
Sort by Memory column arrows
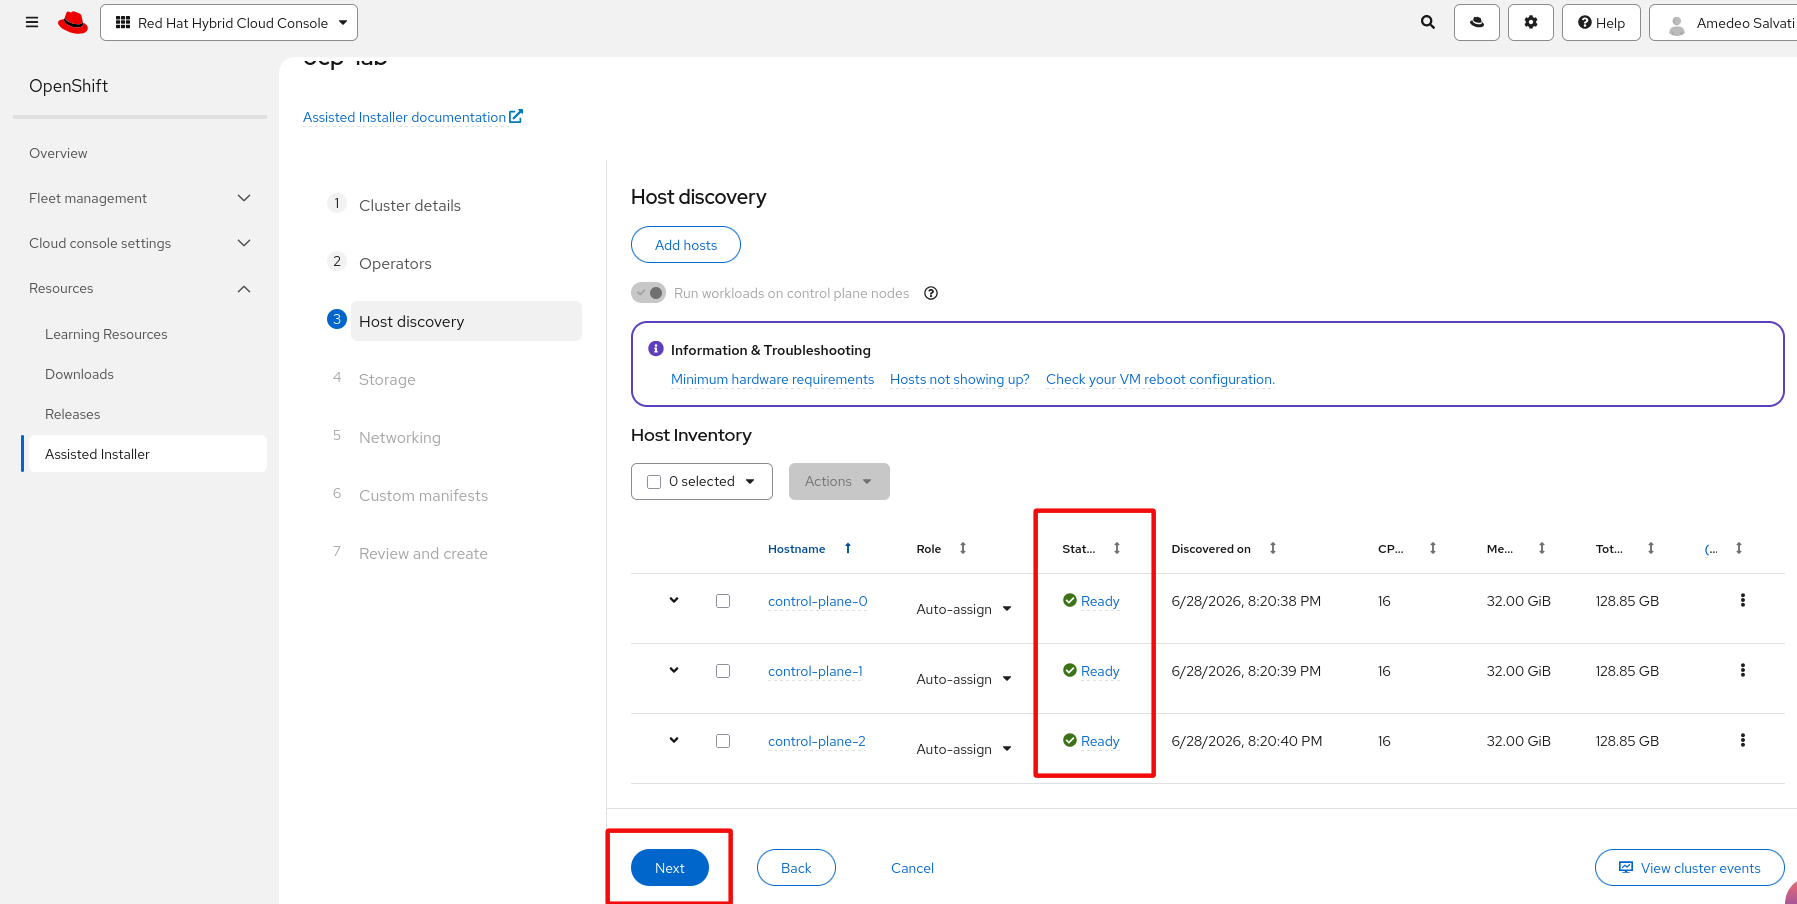tap(1542, 548)
